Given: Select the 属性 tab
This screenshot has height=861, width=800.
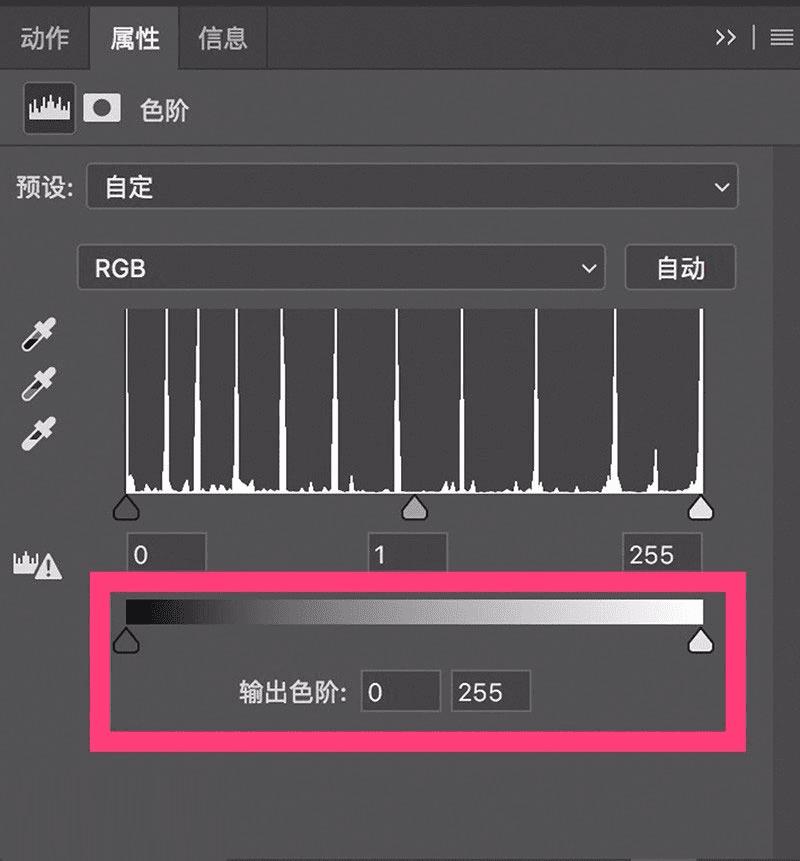Looking at the screenshot, I should (135, 38).
